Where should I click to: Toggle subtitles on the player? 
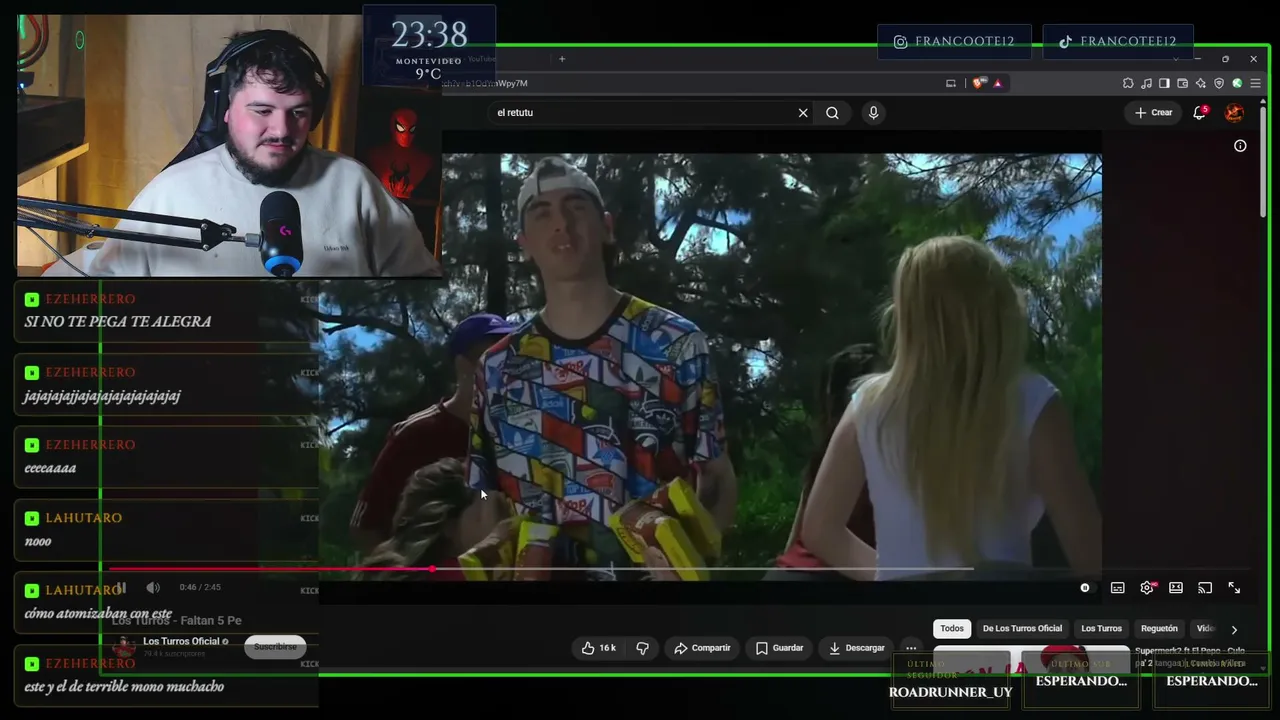1117,588
